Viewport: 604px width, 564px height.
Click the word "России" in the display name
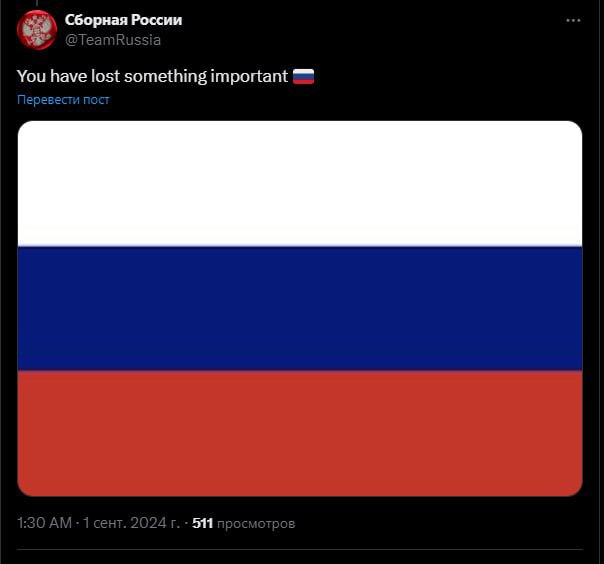154,20
